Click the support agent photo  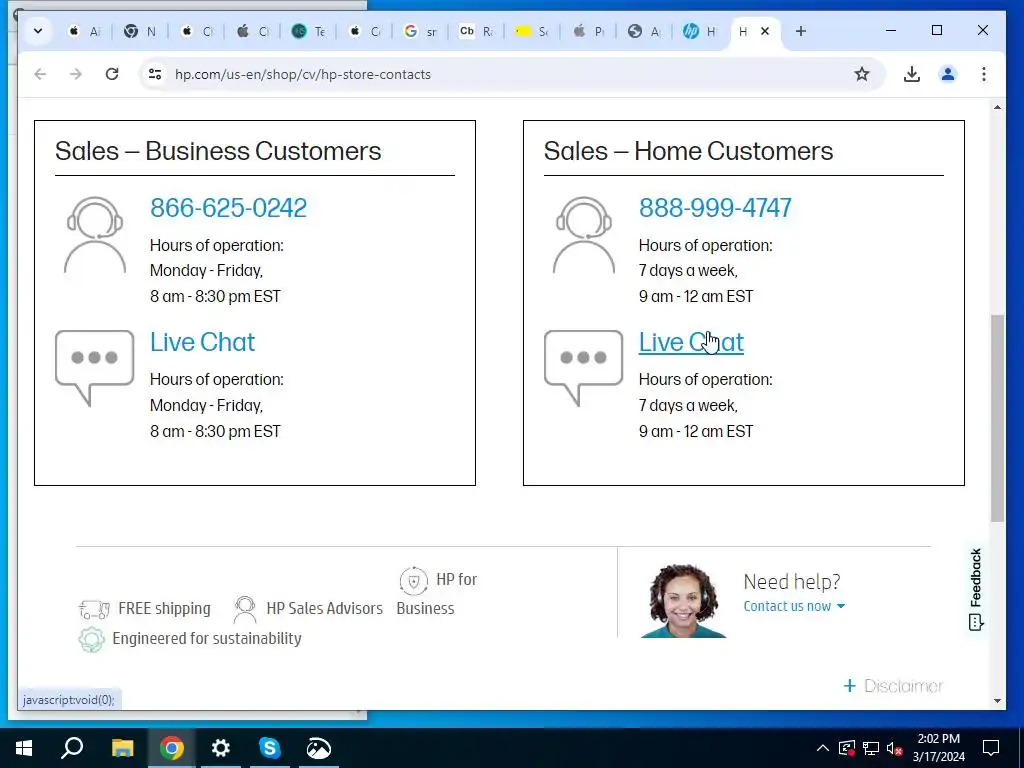tap(683, 601)
